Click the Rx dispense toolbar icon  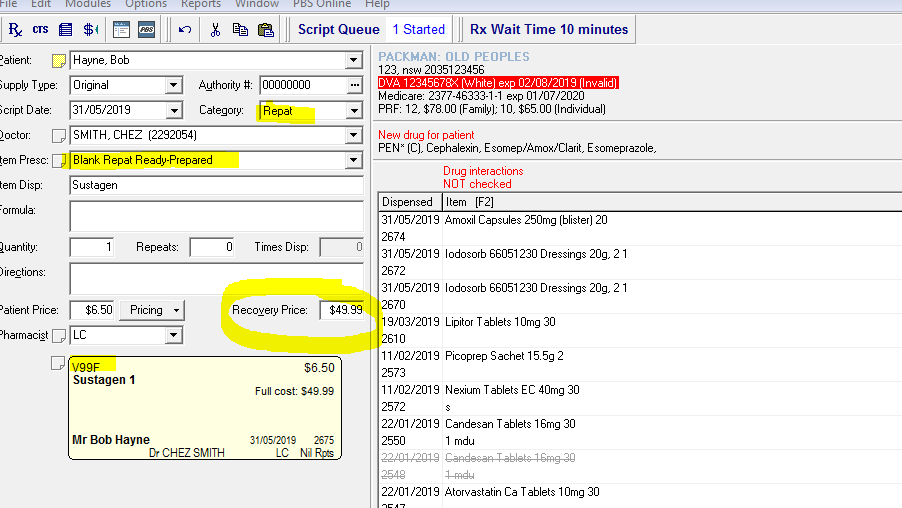[x=15, y=30]
